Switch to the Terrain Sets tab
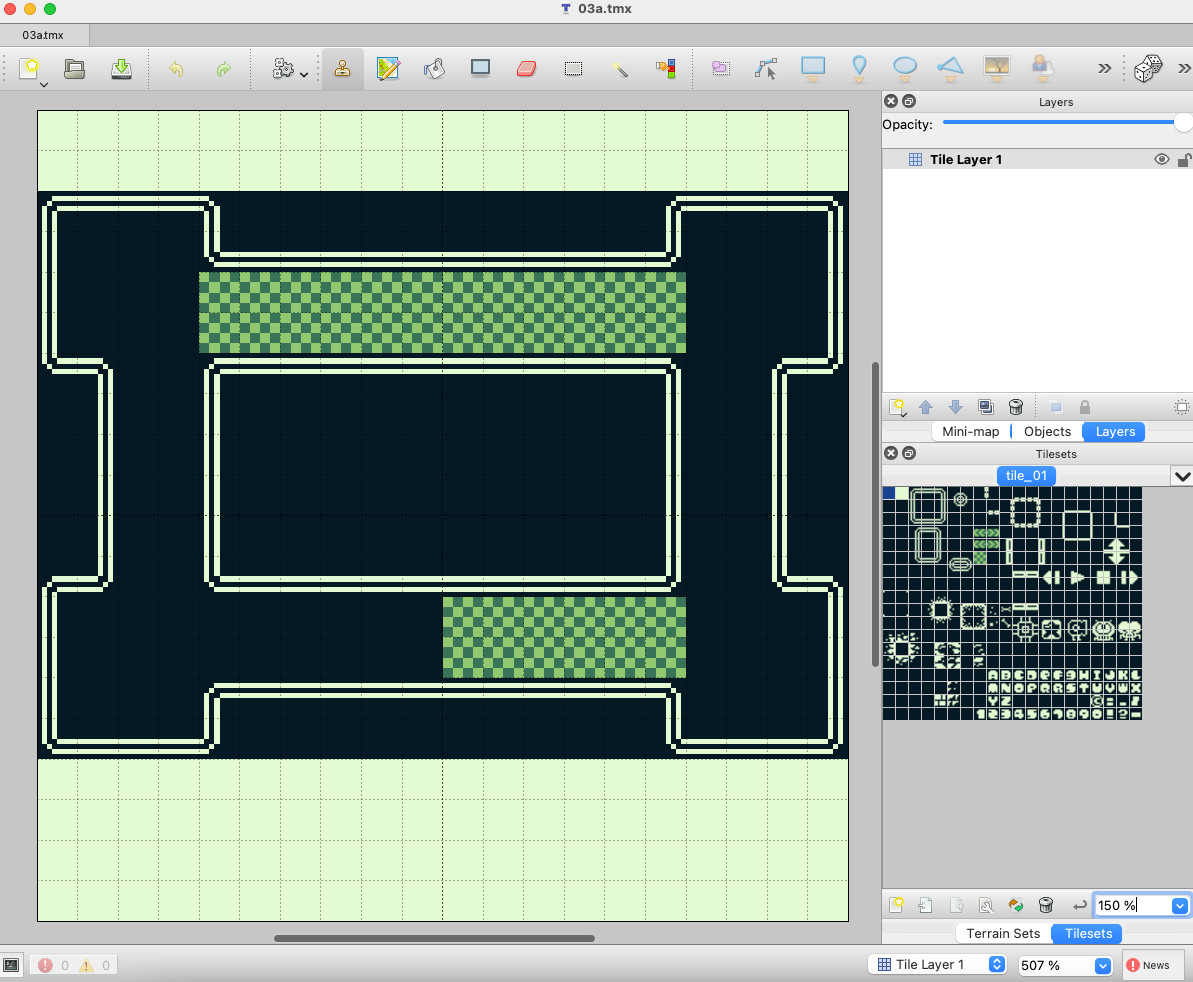The width and height of the screenshot is (1193, 982). (1003, 933)
